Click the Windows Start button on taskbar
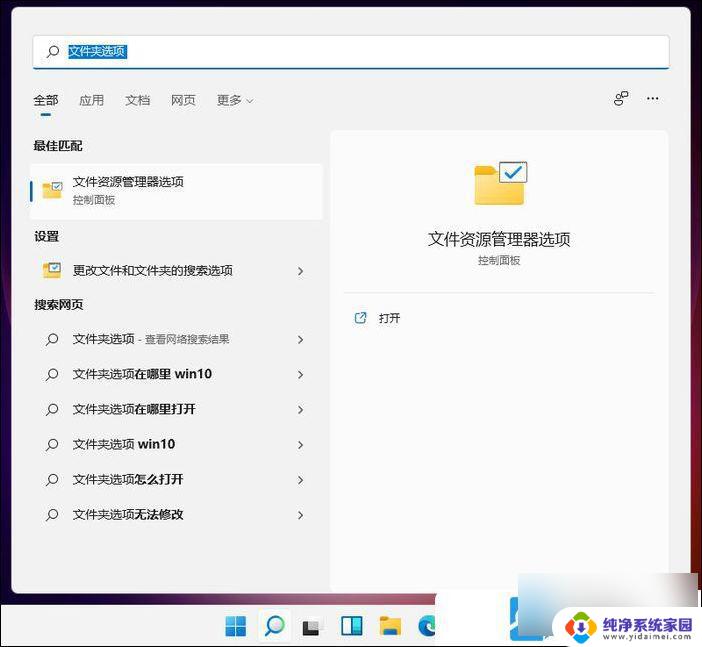The width and height of the screenshot is (702, 647). tap(236, 626)
